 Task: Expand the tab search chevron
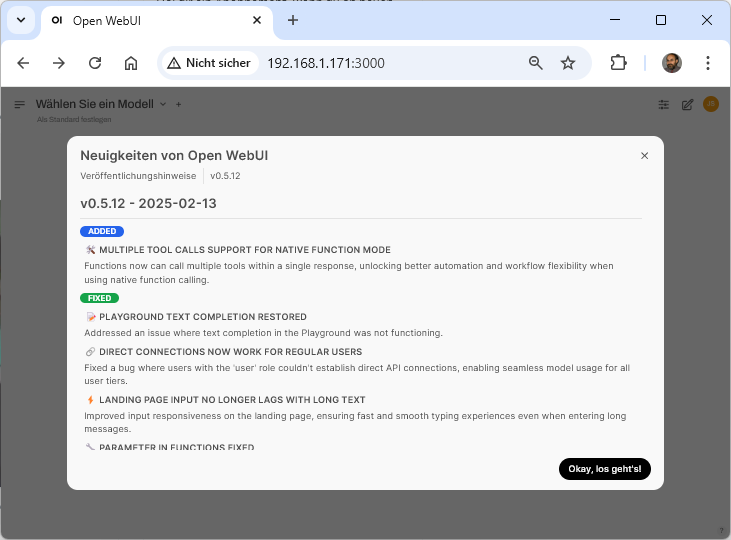20,20
